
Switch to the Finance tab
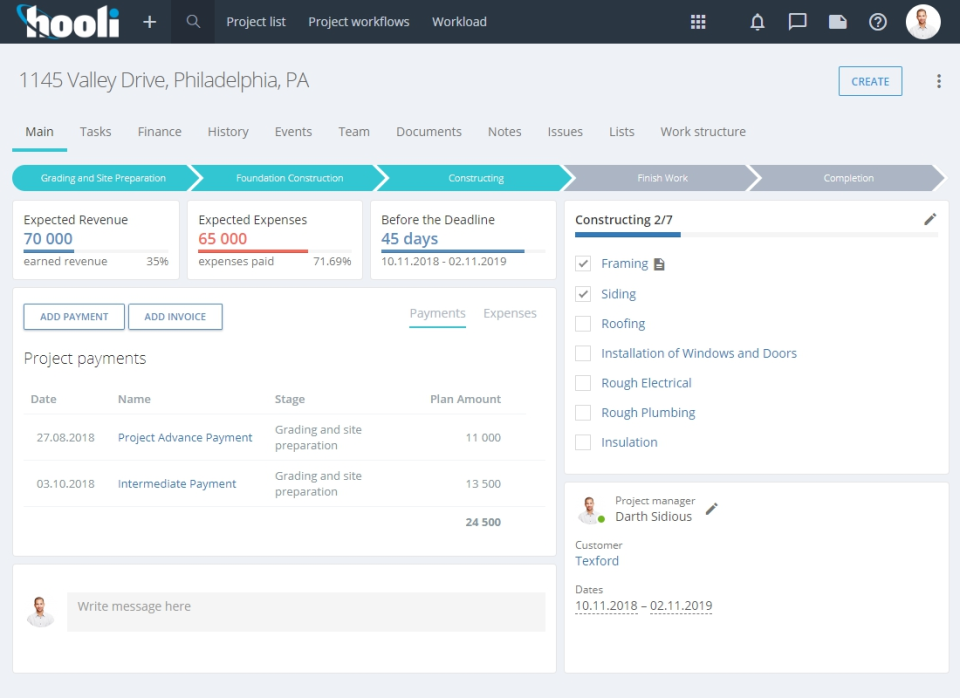(x=159, y=132)
